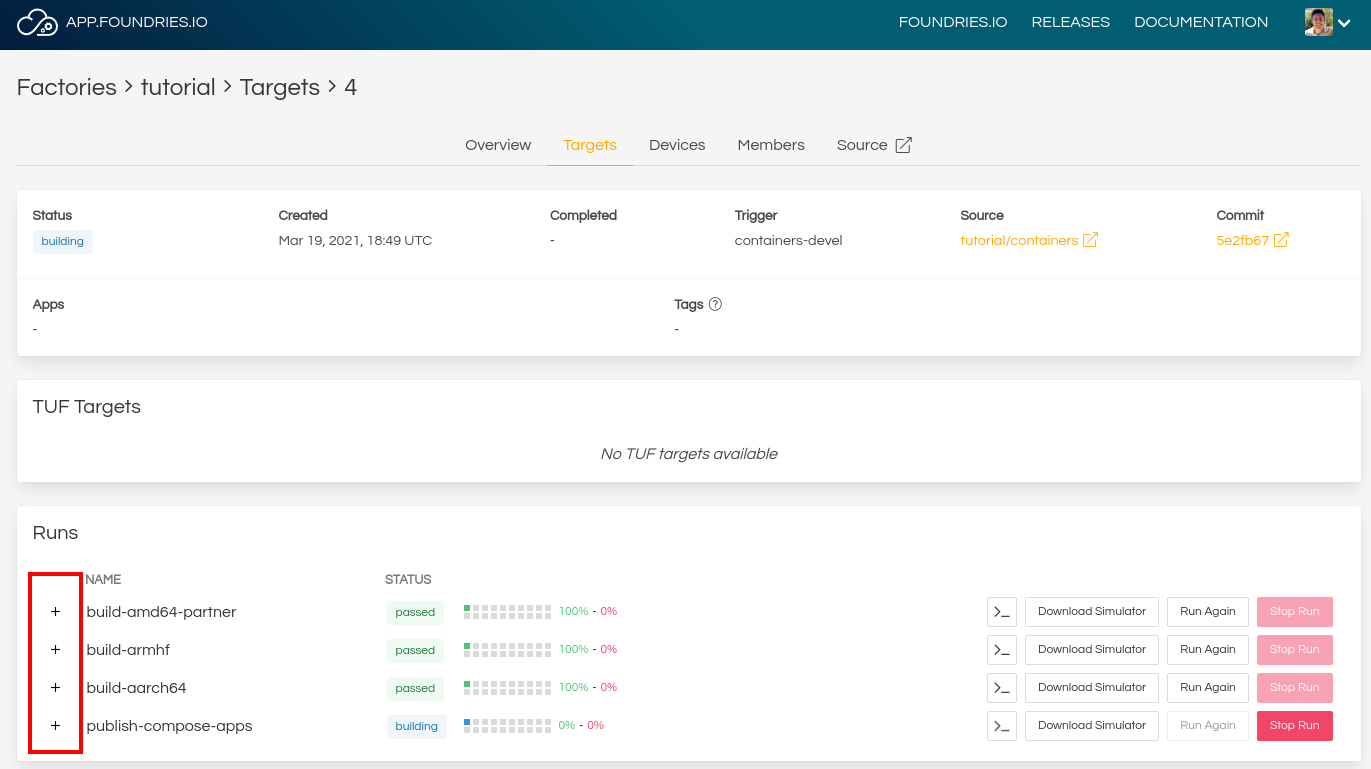Switch to the Devices tab
The width and height of the screenshot is (1371, 769).
pyautogui.click(x=677, y=145)
